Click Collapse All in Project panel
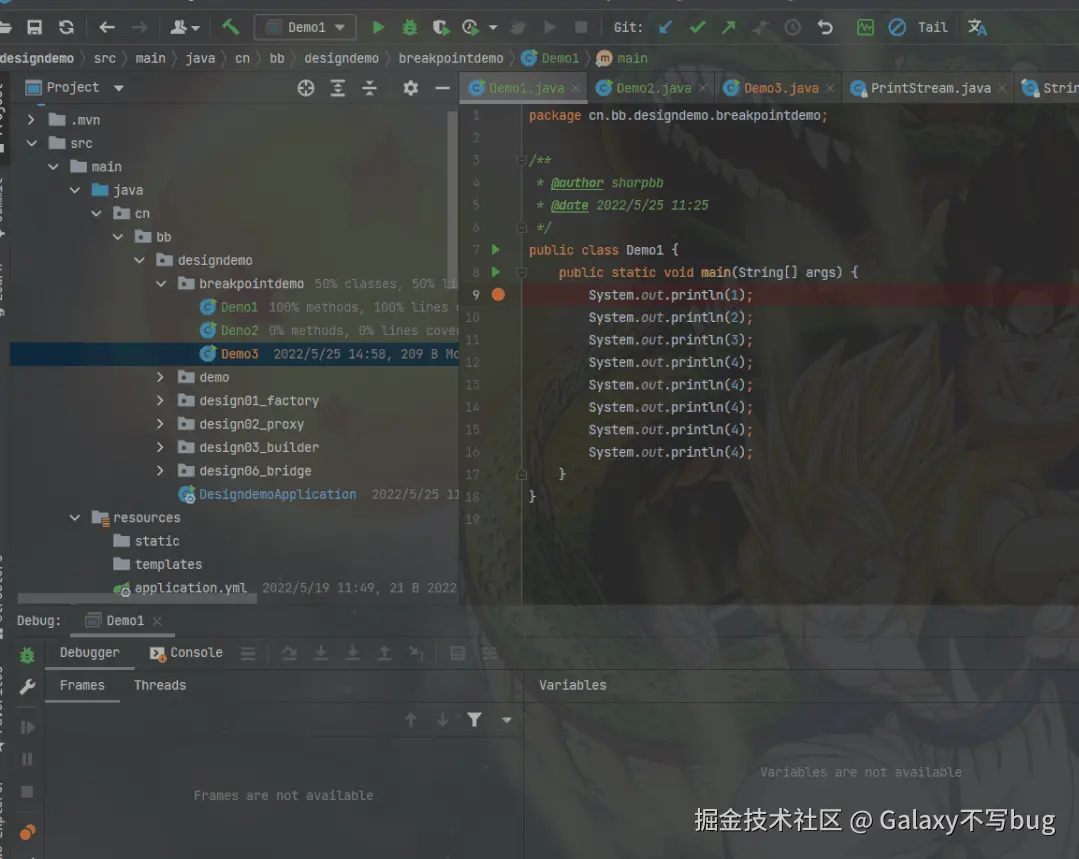1079x859 pixels. [x=370, y=87]
